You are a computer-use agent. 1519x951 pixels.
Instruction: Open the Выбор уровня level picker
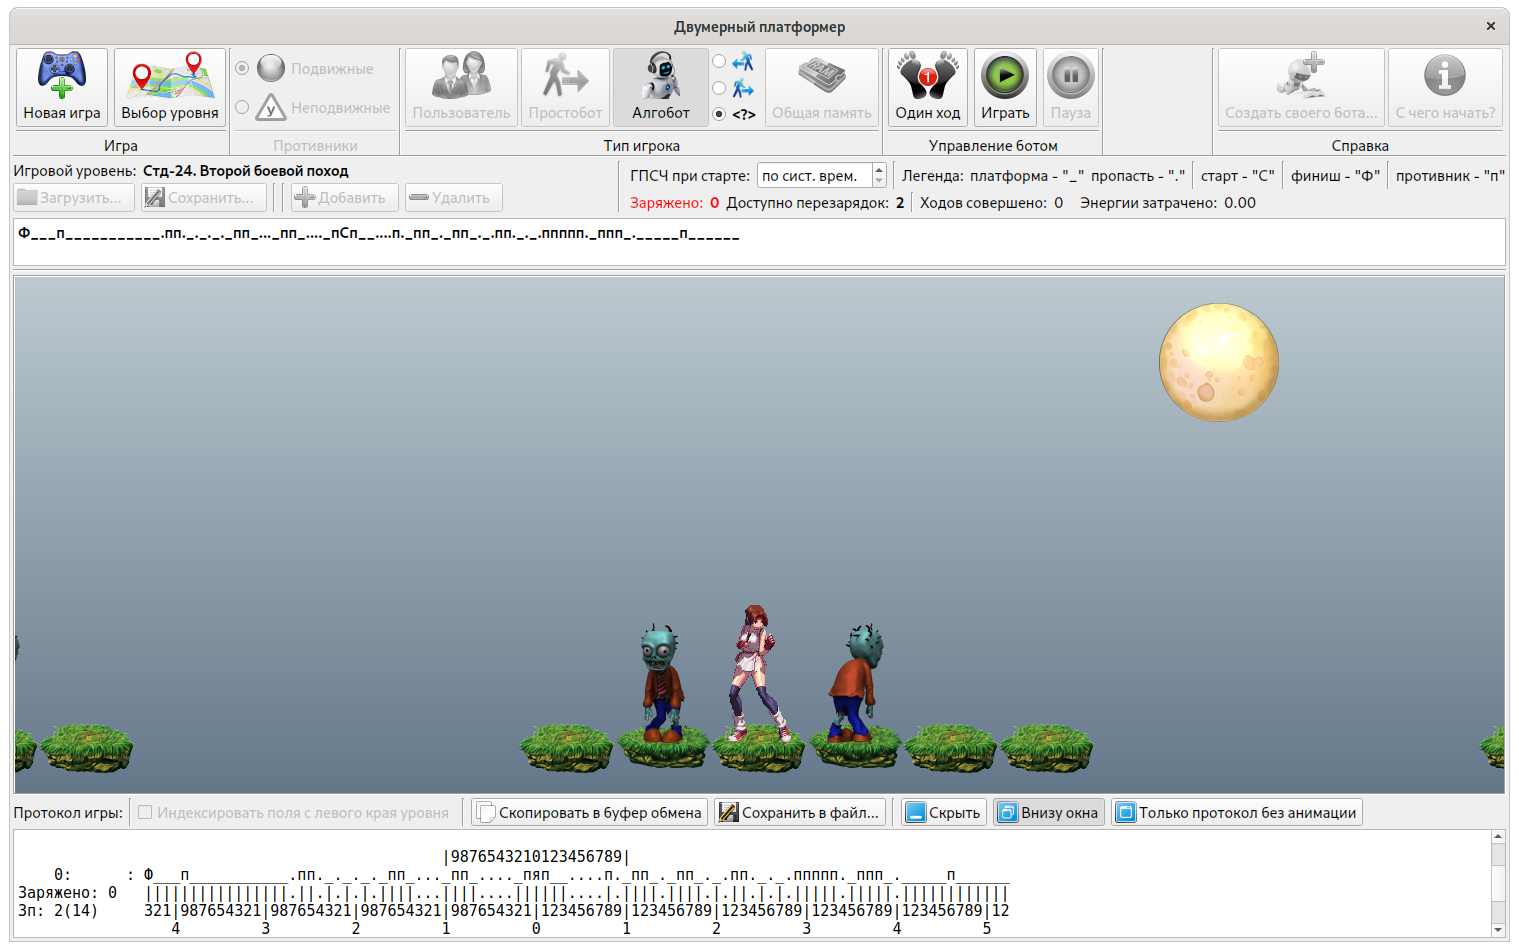[170, 87]
